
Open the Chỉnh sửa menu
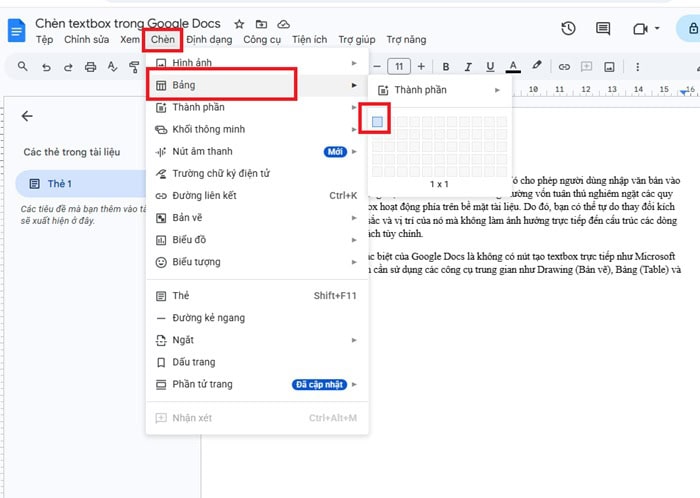(87, 40)
